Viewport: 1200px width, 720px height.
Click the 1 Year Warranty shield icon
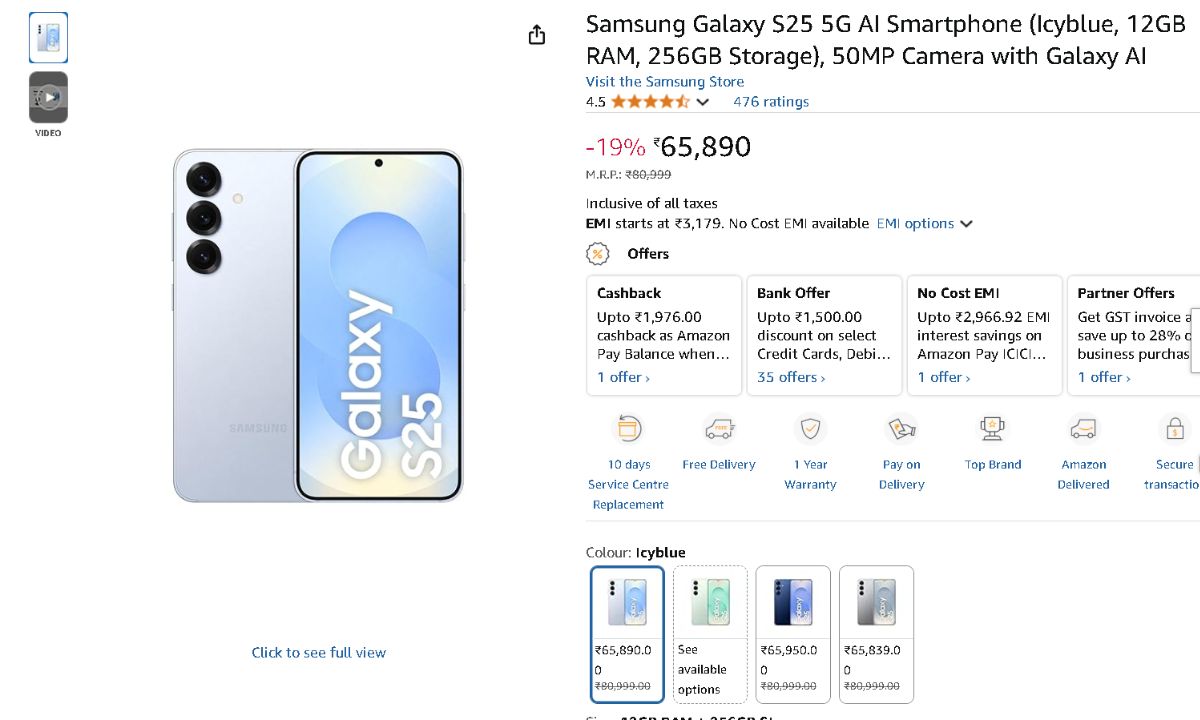coord(810,429)
